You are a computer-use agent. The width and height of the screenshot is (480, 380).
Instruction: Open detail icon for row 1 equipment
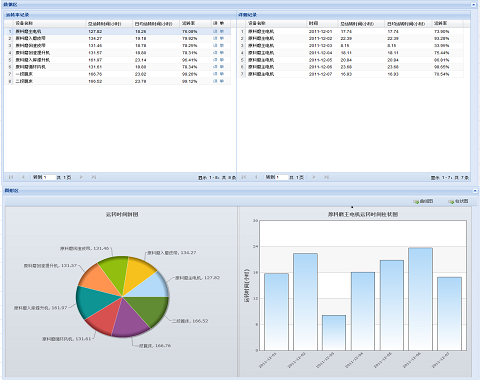215,31
